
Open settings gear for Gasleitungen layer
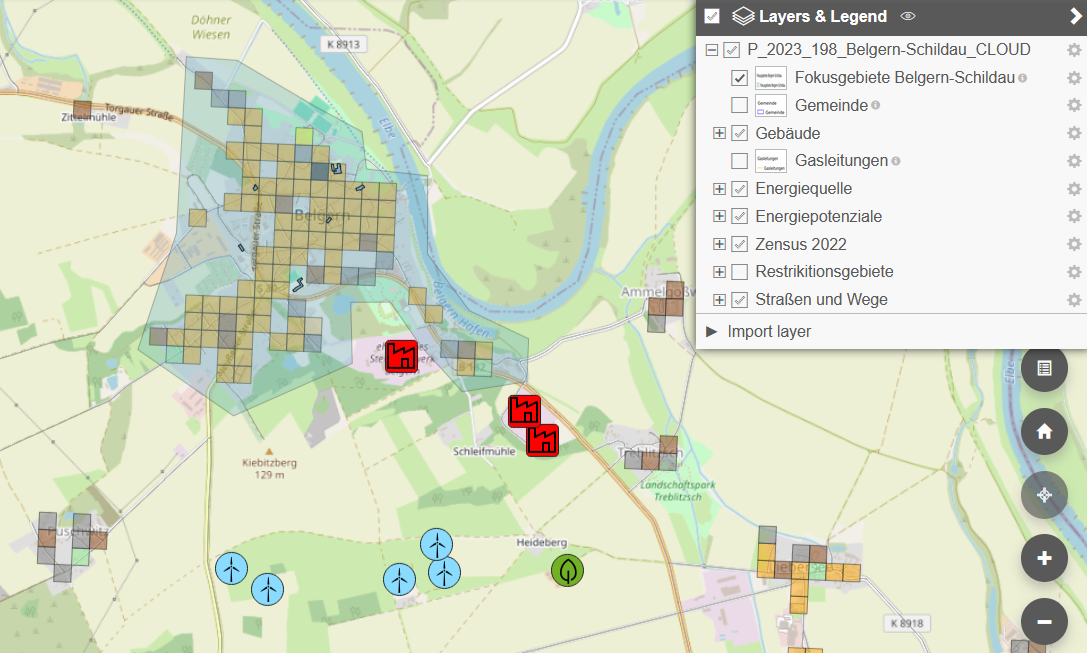[x=1074, y=161]
